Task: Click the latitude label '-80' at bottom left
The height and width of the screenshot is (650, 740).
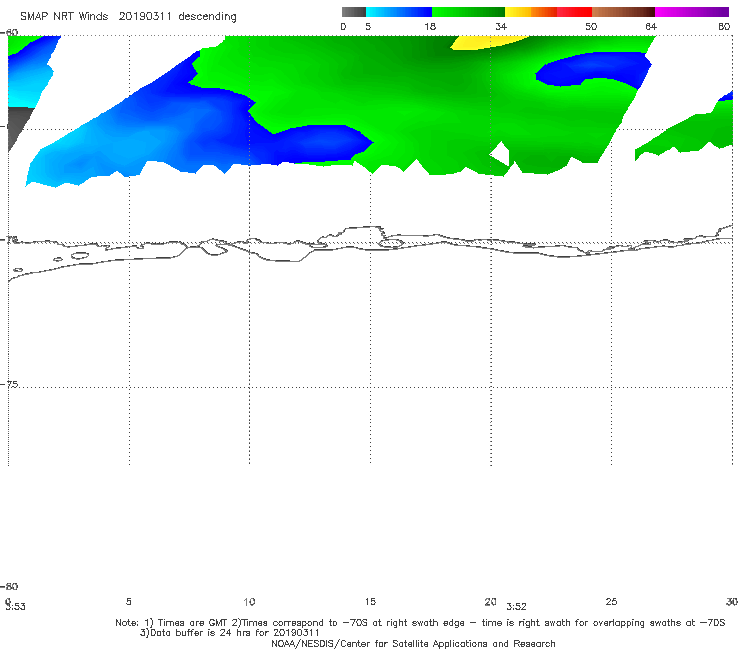Action: 9,586
